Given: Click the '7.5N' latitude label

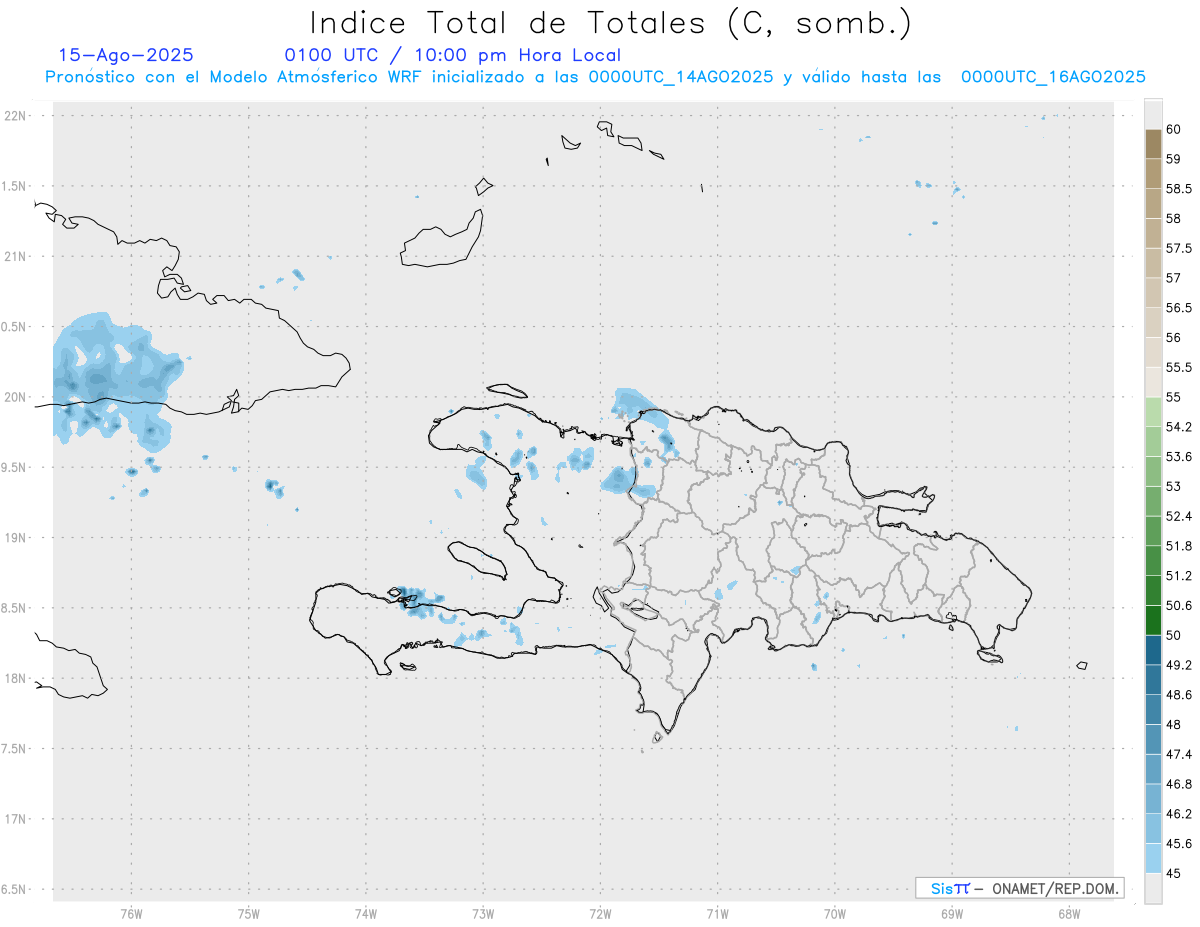Looking at the screenshot, I should (x=14, y=749).
